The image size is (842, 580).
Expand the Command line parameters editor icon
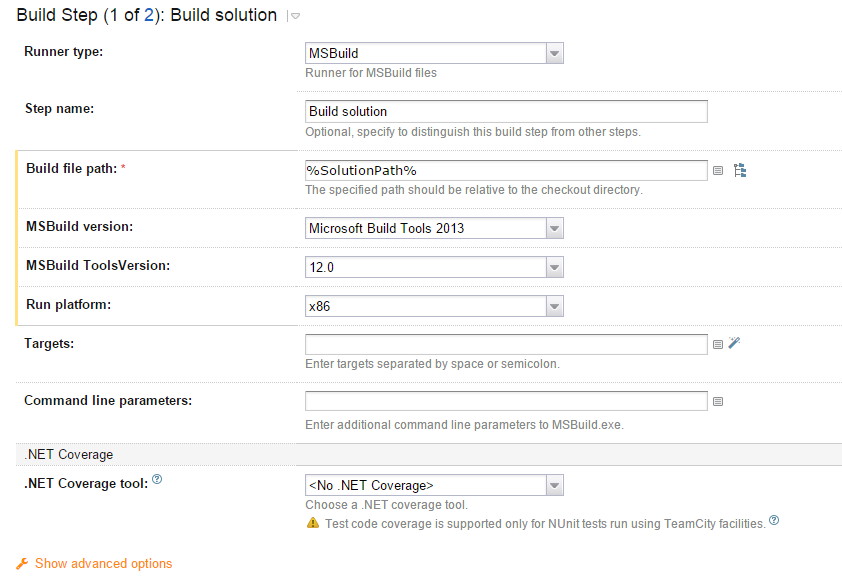[718, 402]
